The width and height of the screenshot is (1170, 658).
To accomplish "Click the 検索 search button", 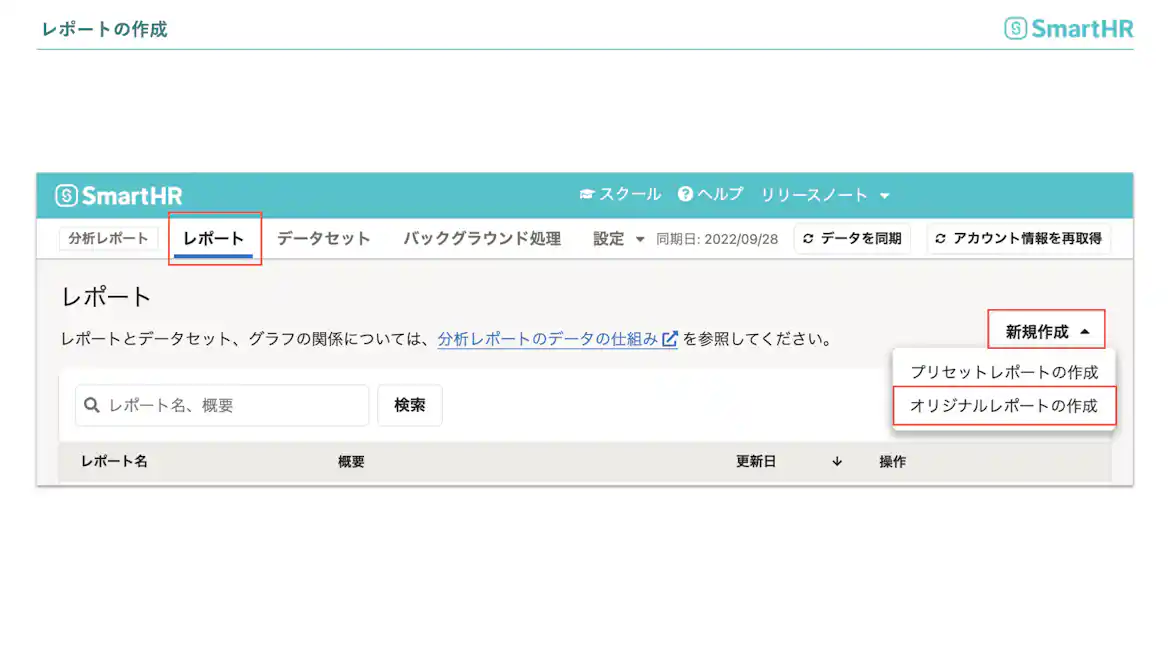I will click(x=409, y=405).
